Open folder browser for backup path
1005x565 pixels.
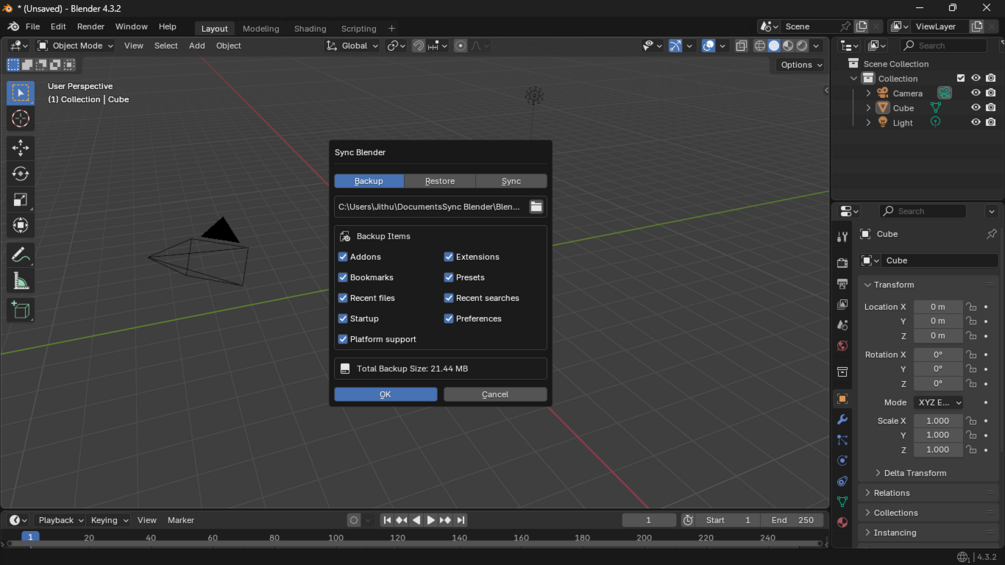coord(536,207)
